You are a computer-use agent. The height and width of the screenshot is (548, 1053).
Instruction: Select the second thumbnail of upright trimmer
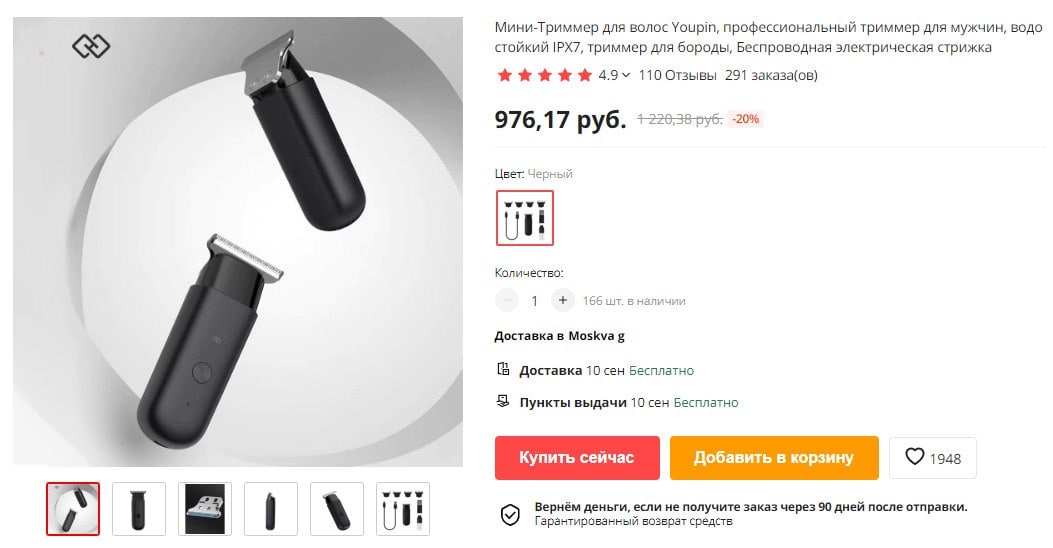point(139,509)
